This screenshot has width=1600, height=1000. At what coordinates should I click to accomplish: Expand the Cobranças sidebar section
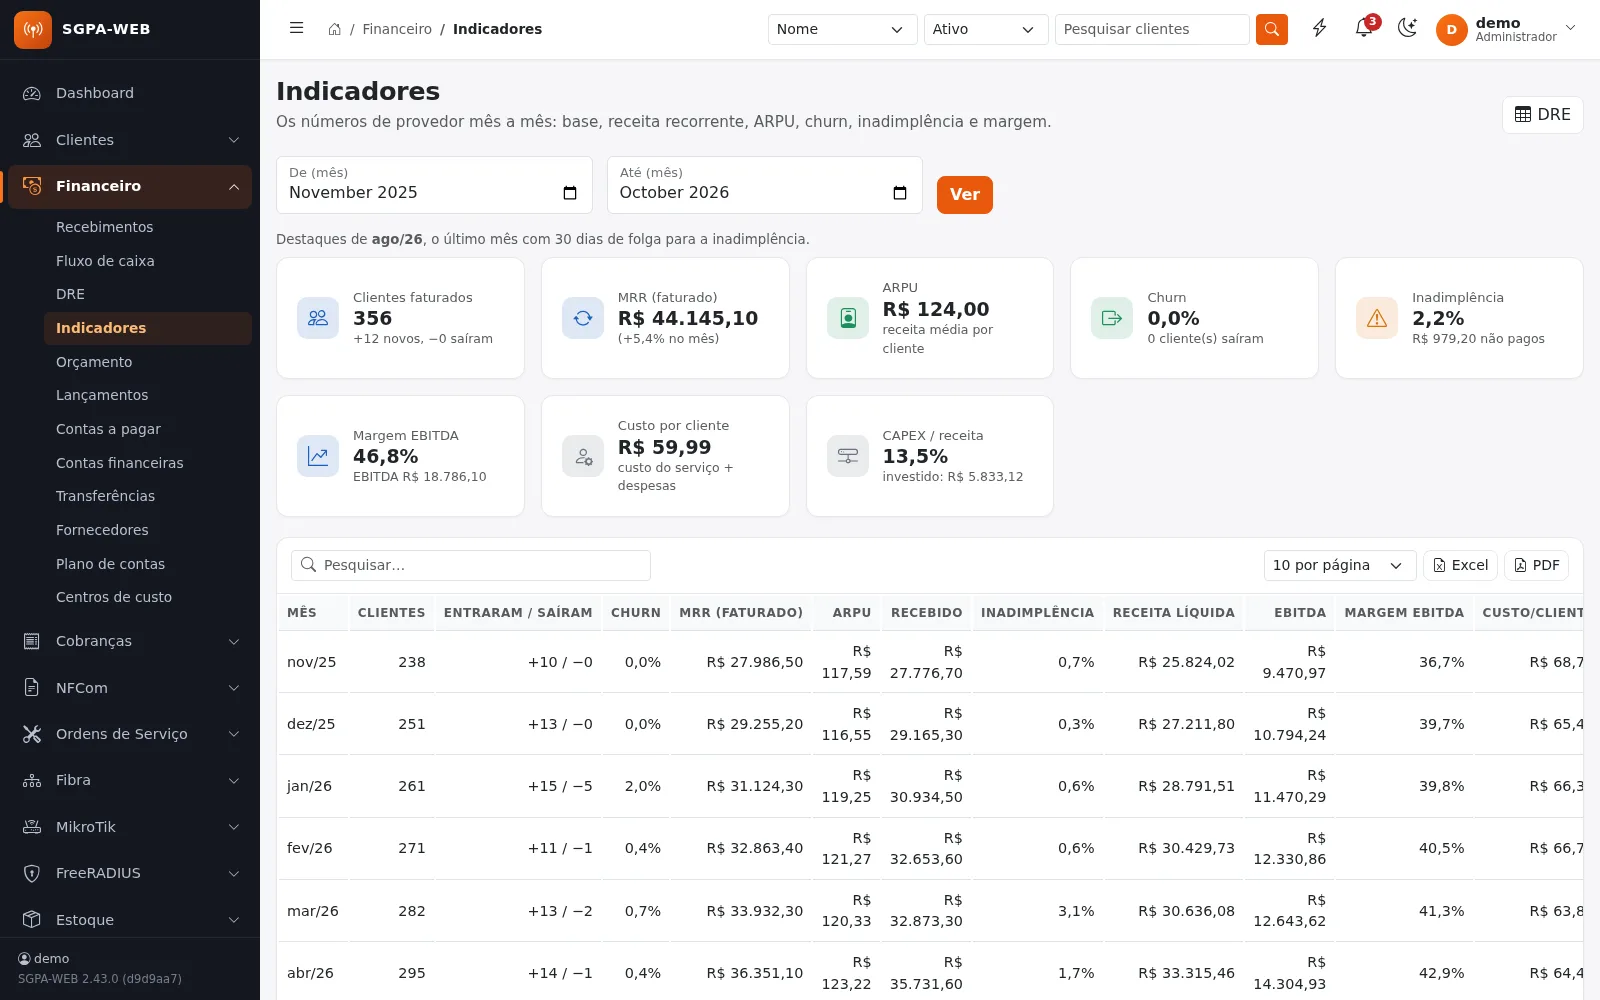pos(130,641)
